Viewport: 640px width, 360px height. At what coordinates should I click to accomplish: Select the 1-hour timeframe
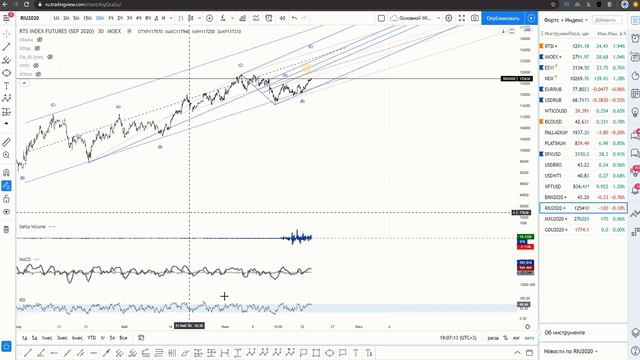111,18
